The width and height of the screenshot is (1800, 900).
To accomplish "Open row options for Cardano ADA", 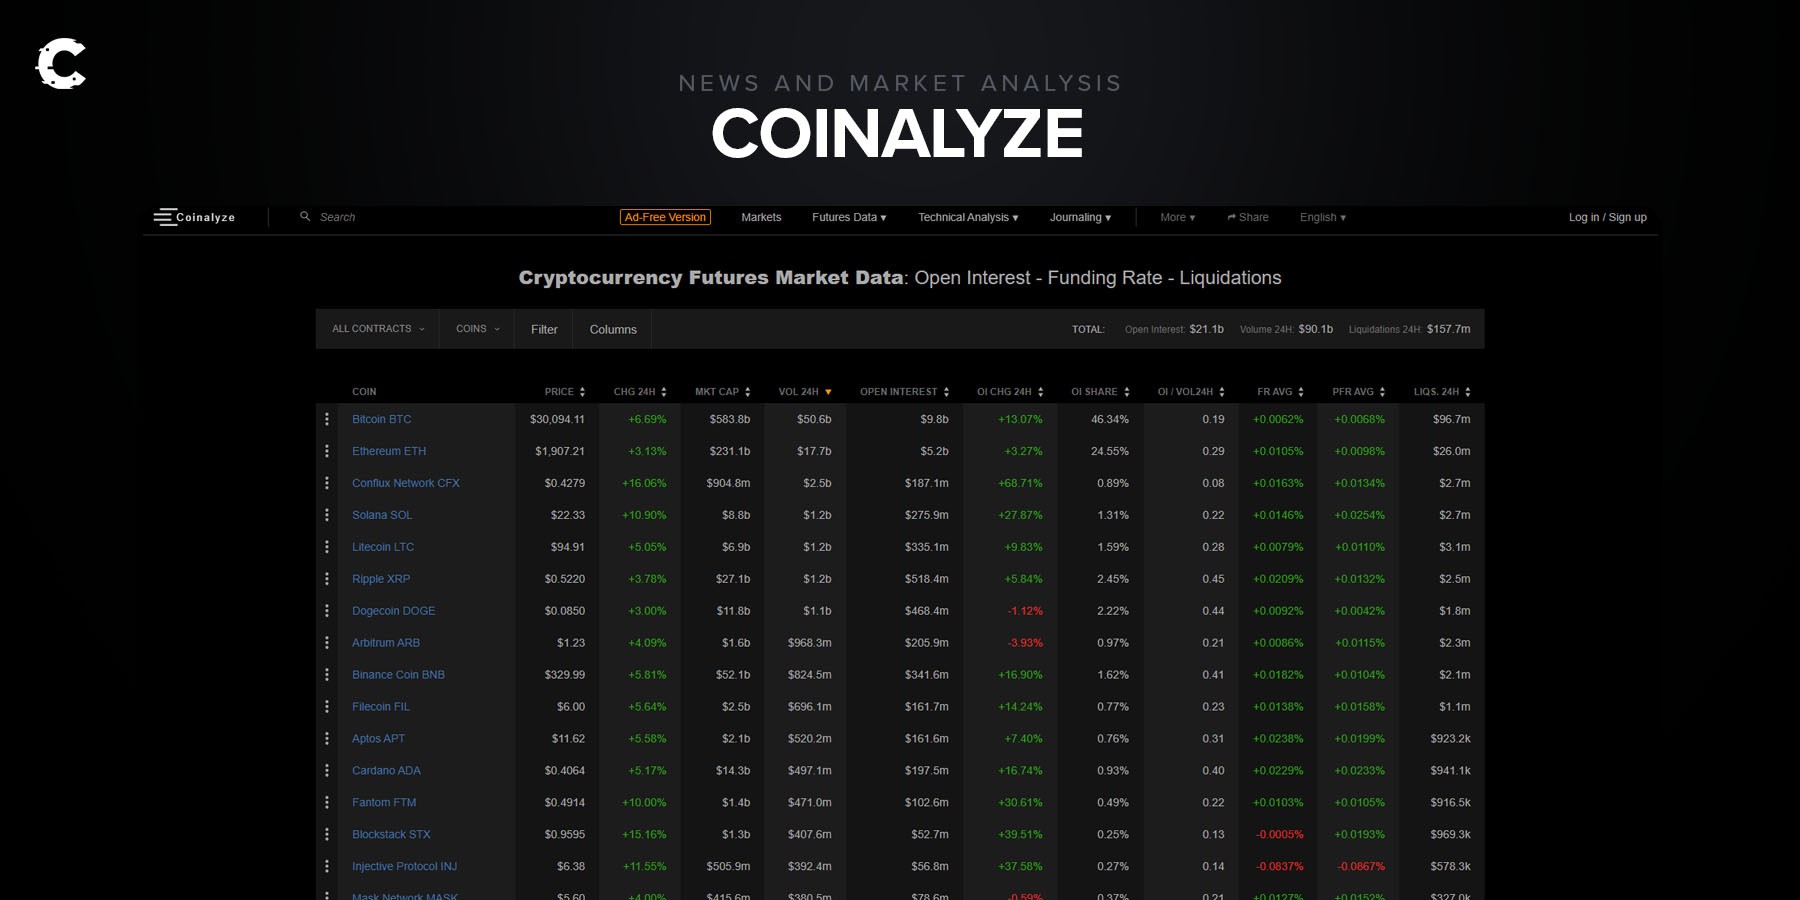I will point(327,771).
